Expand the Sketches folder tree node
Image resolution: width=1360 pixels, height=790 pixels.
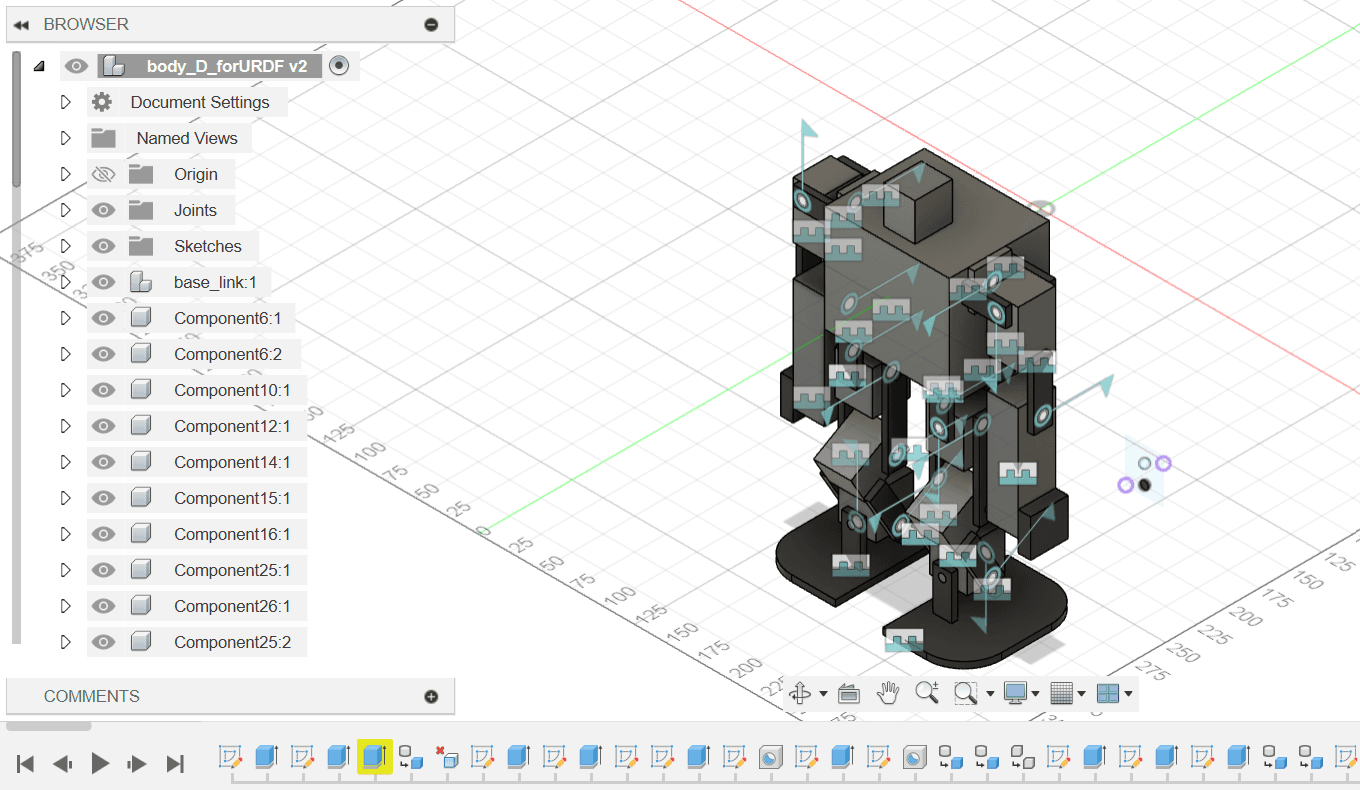(x=66, y=246)
